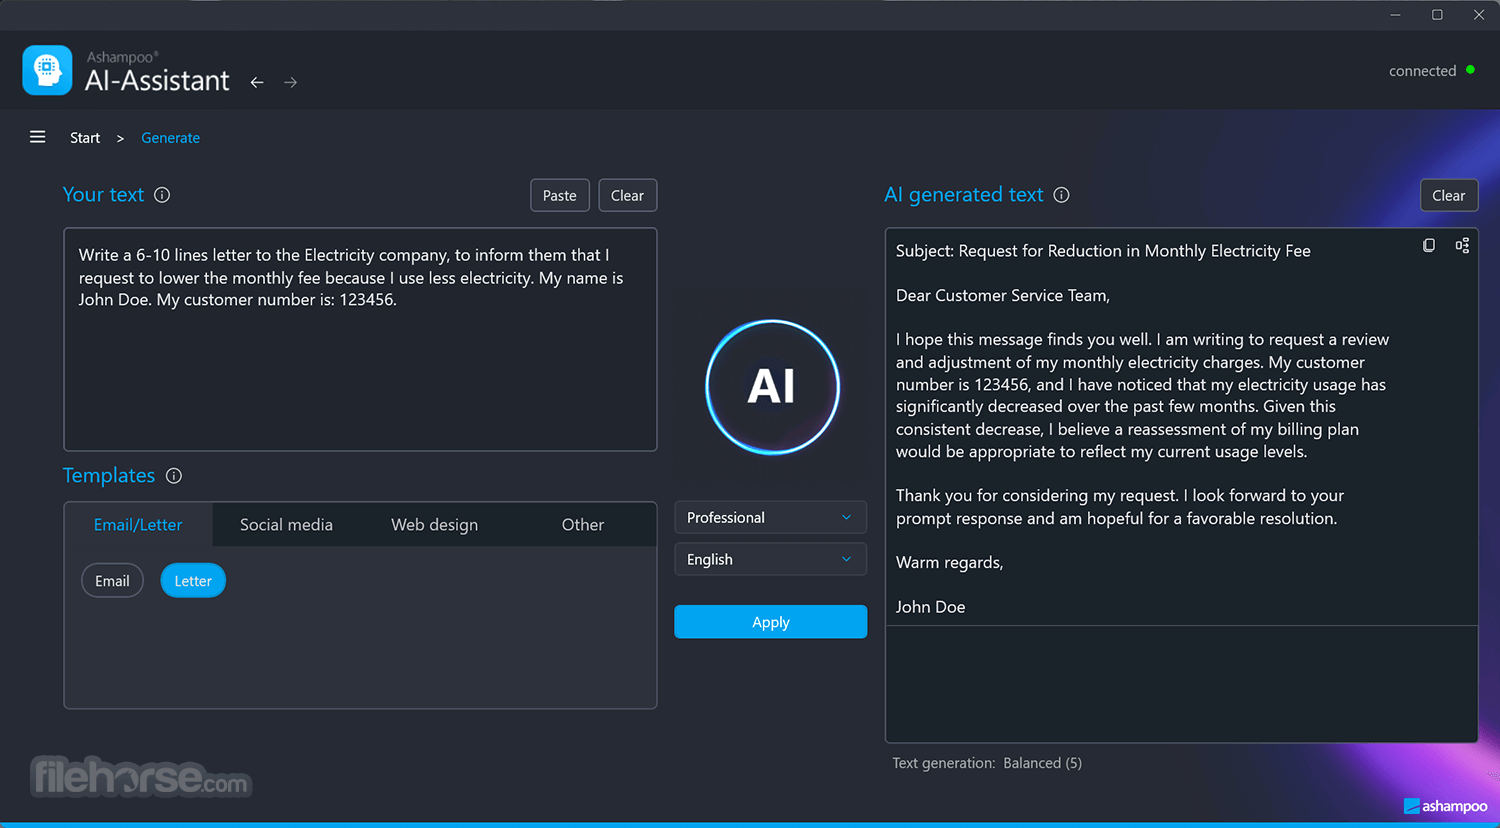
Task: Show info for Templates
Action: [x=174, y=476]
